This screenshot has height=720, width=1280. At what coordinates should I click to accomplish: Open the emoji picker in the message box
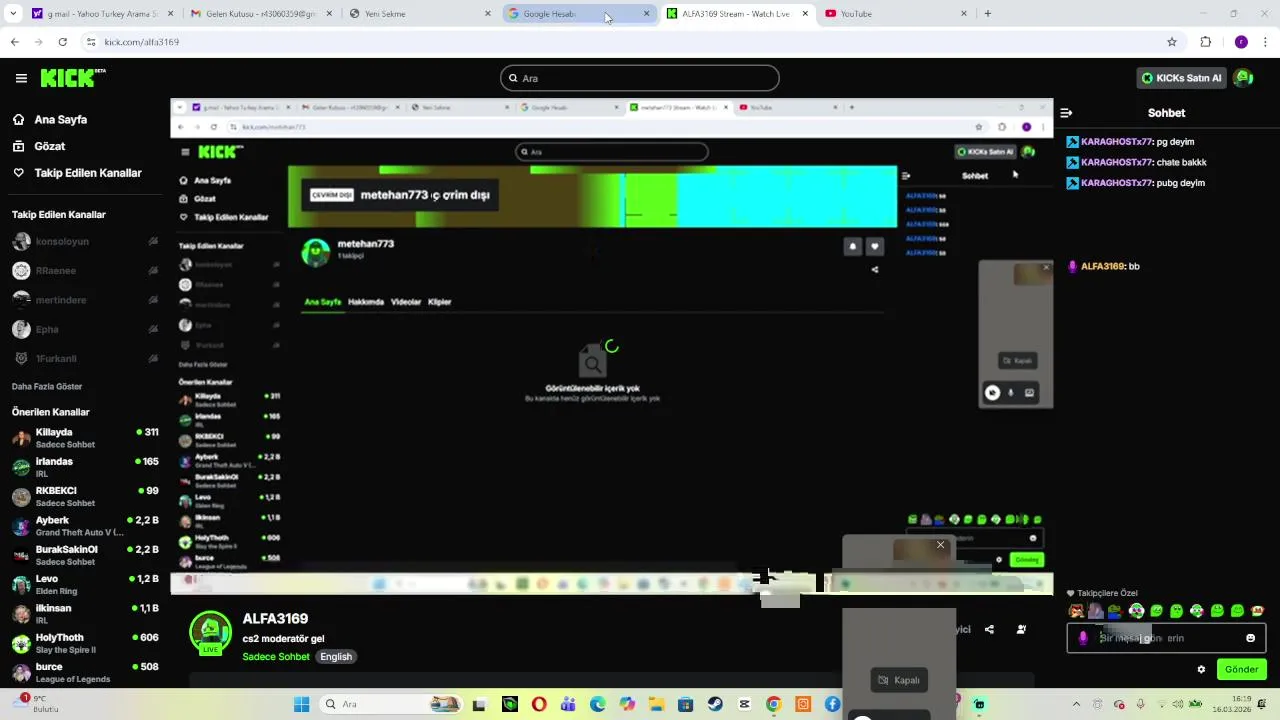pos(1250,638)
